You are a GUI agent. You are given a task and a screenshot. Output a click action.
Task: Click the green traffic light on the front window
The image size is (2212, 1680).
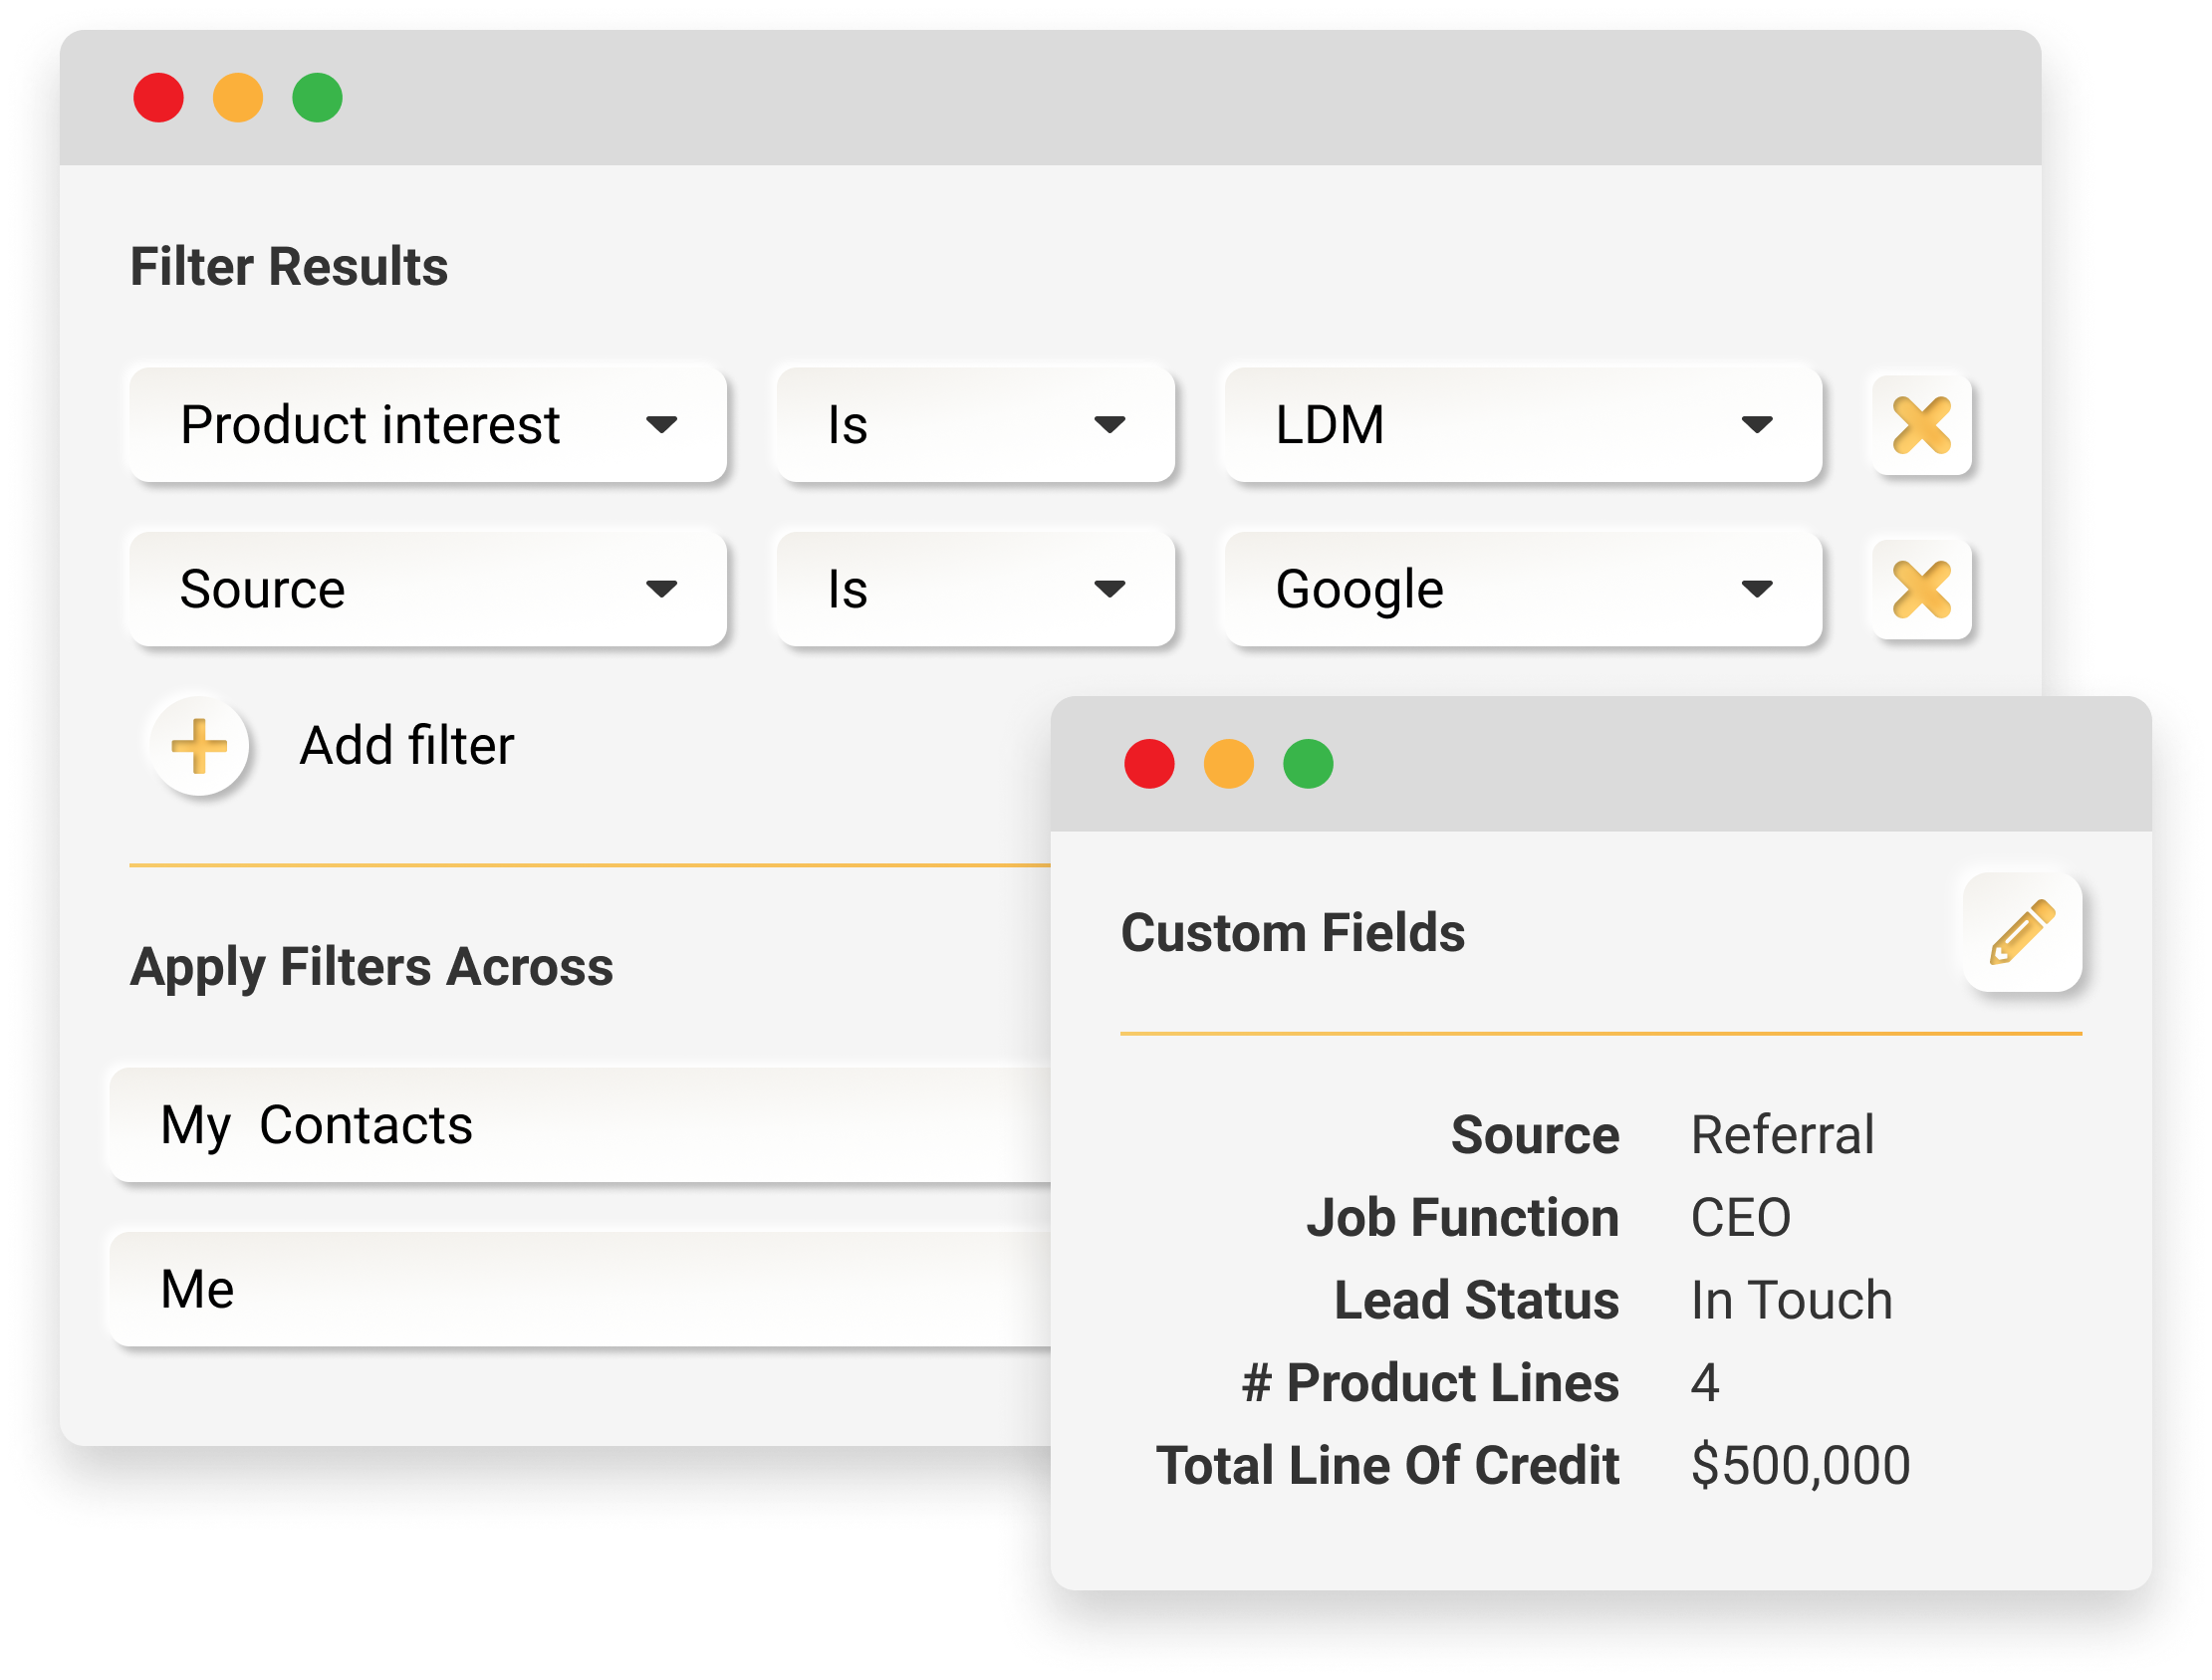pyautogui.click(x=1308, y=763)
